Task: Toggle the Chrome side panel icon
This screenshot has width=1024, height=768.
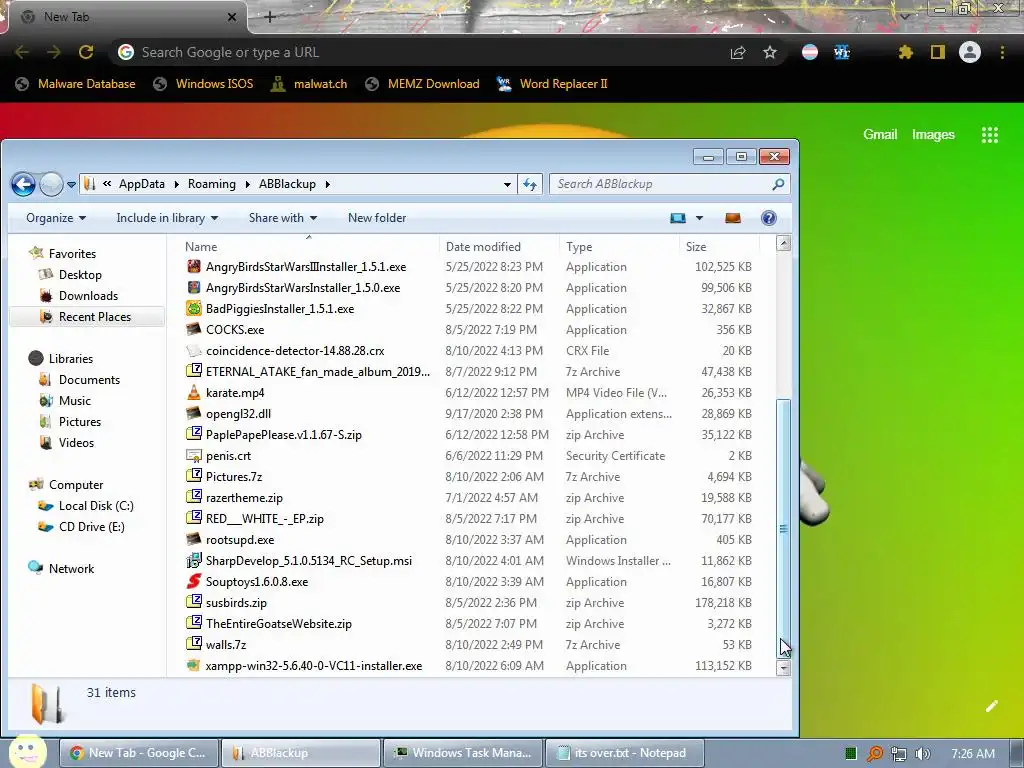Action: (x=938, y=52)
